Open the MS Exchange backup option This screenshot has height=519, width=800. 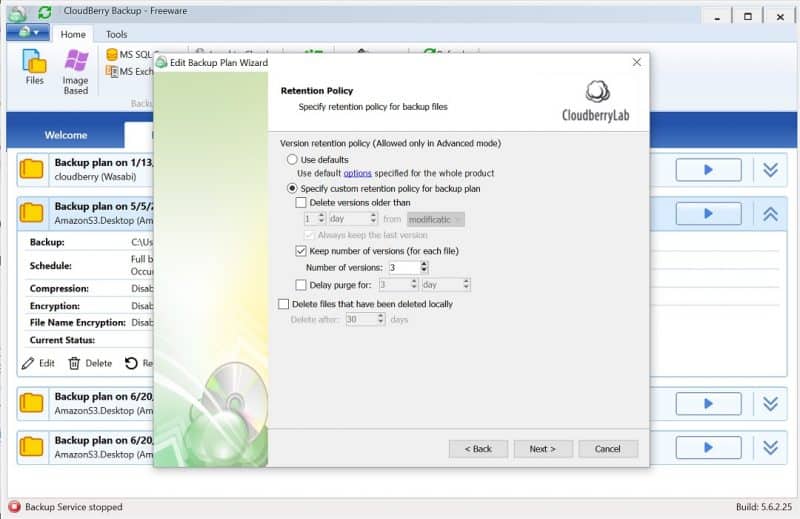(x=130, y=71)
